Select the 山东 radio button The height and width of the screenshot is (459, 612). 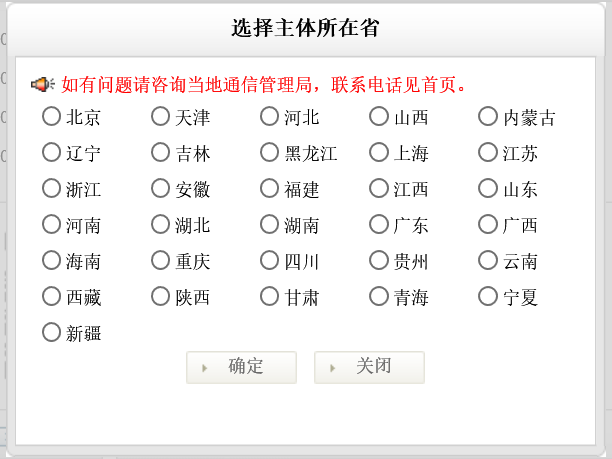point(488,189)
